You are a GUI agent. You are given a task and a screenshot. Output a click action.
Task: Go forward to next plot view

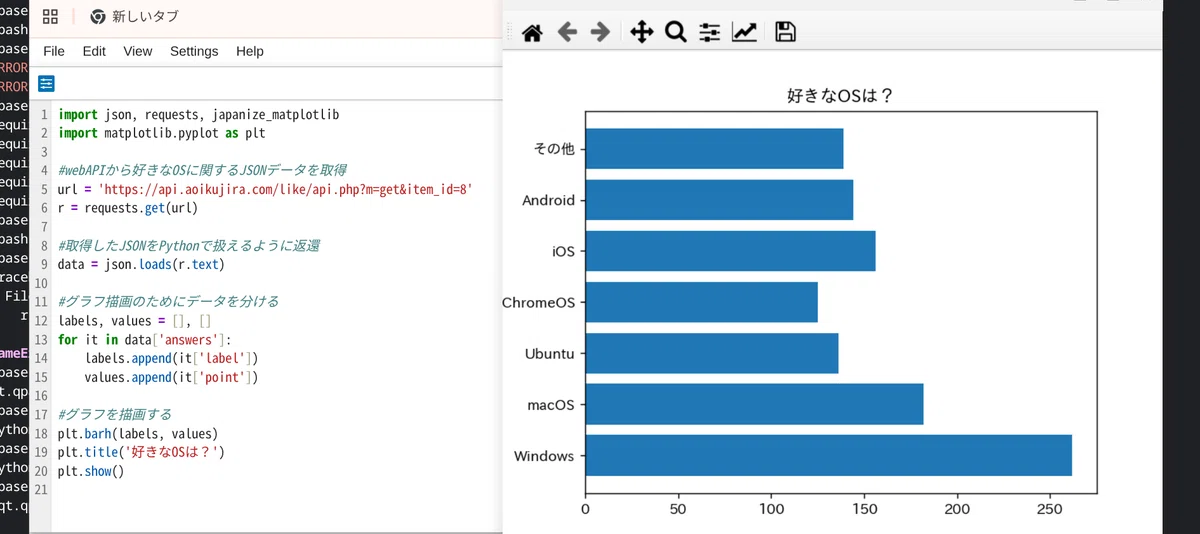[600, 33]
